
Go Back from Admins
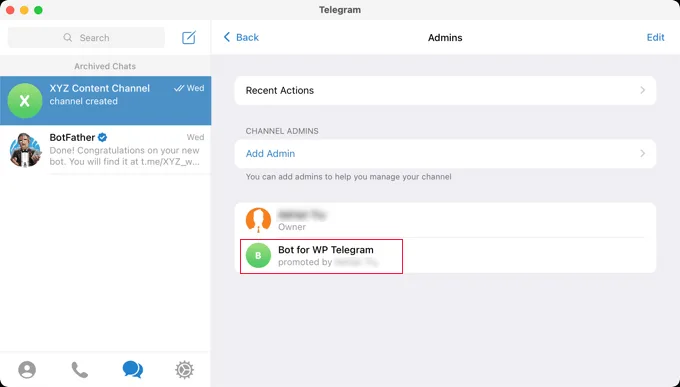coord(241,37)
